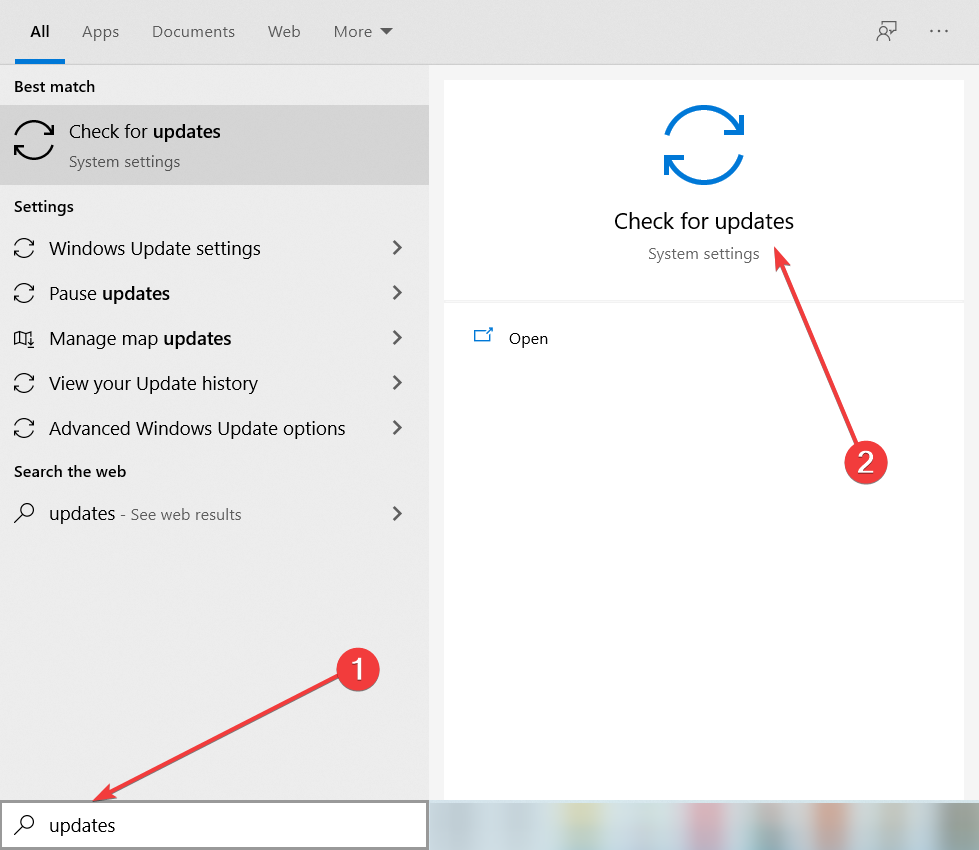This screenshot has height=850, width=979.
Task: Open Advanced Windows Update options result
Action: [214, 428]
